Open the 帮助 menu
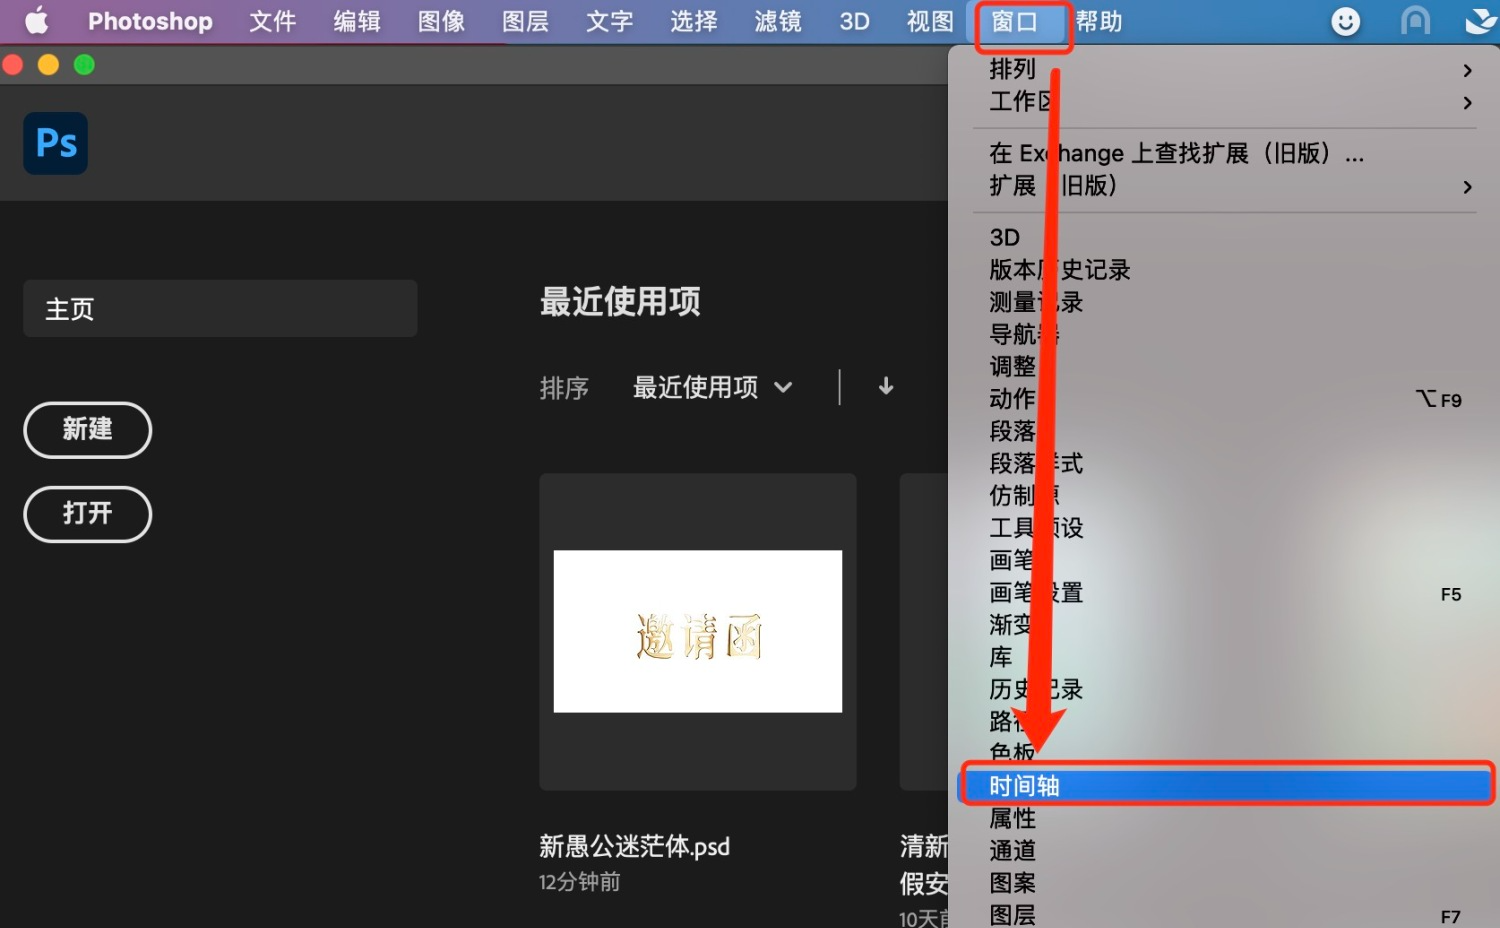 (x=1098, y=21)
